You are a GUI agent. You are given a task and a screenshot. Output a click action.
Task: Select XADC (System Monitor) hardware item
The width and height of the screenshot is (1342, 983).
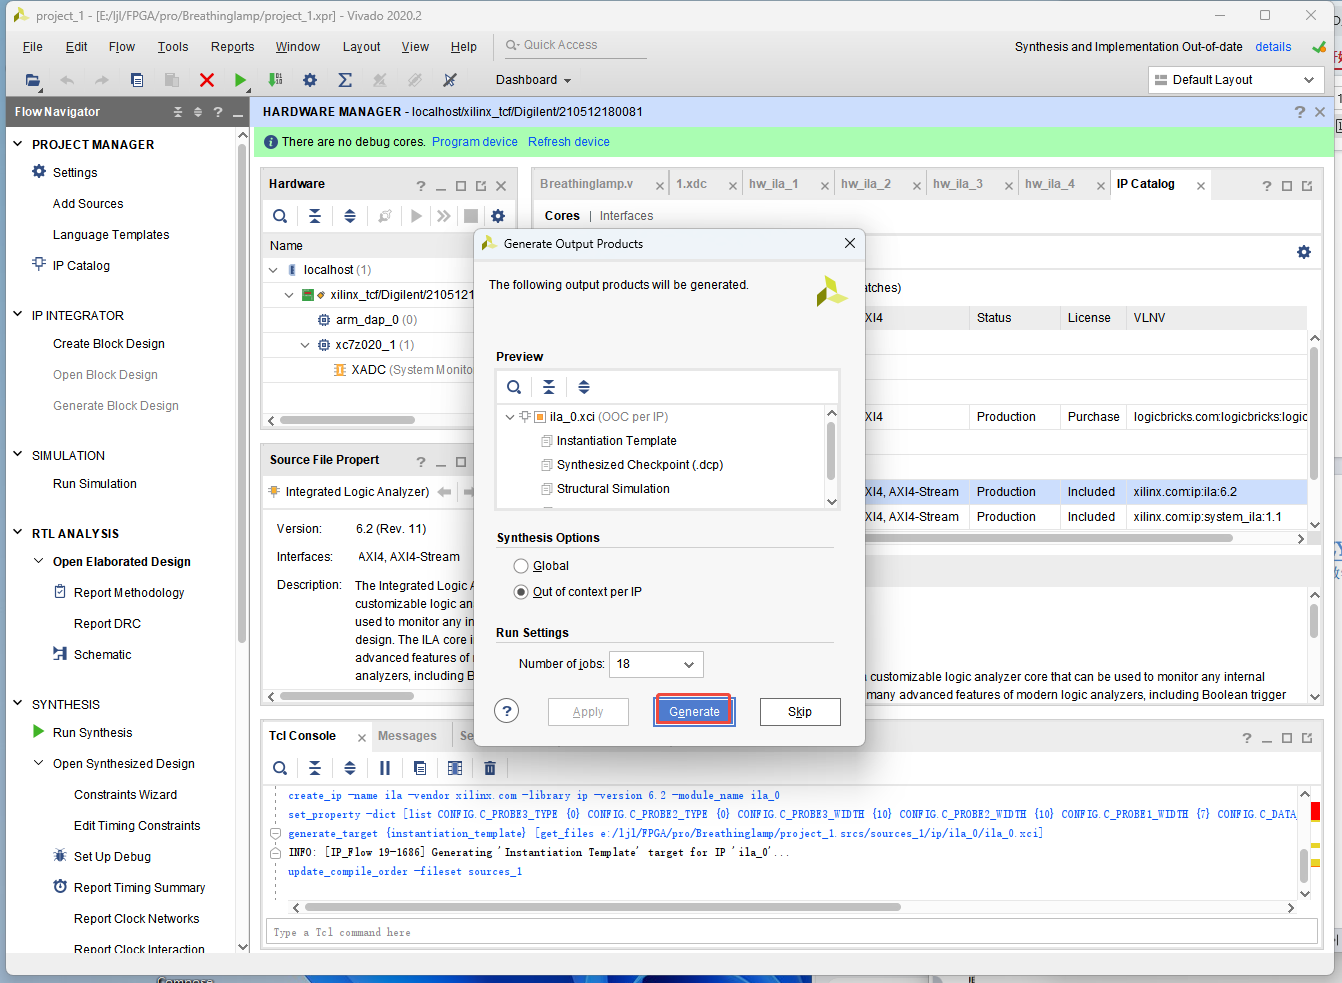point(402,370)
